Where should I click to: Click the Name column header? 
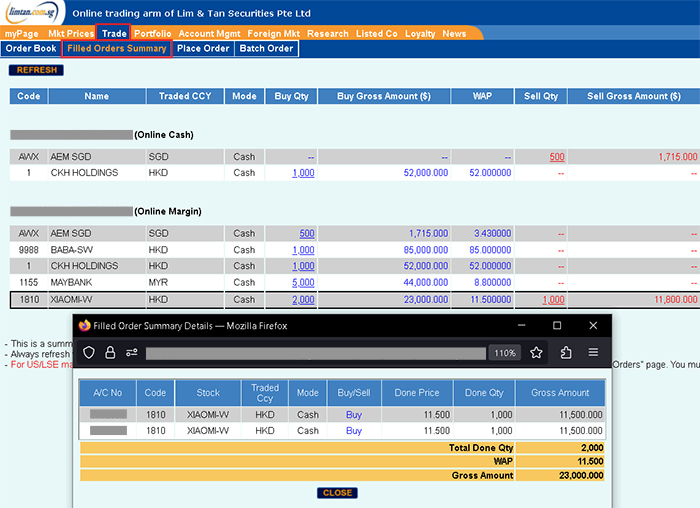(x=97, y=96)
